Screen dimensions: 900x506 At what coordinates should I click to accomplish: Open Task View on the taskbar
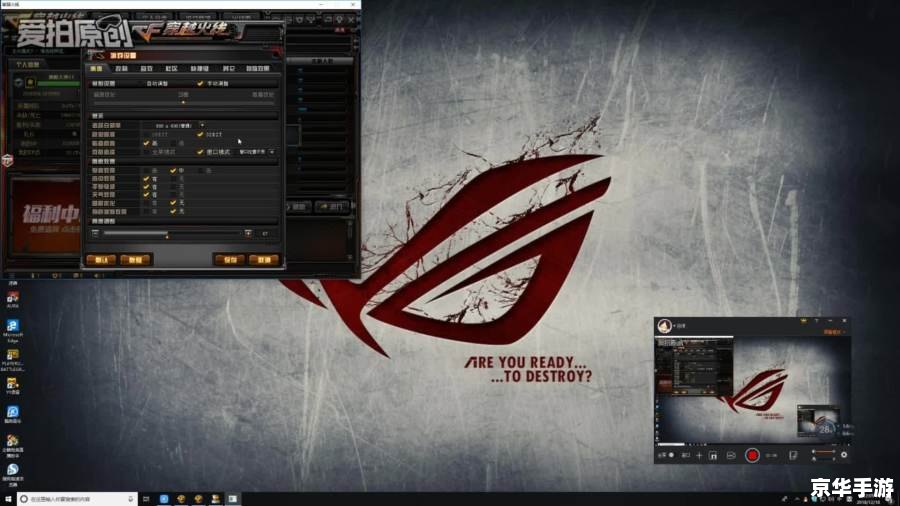(x=146, y=499)
